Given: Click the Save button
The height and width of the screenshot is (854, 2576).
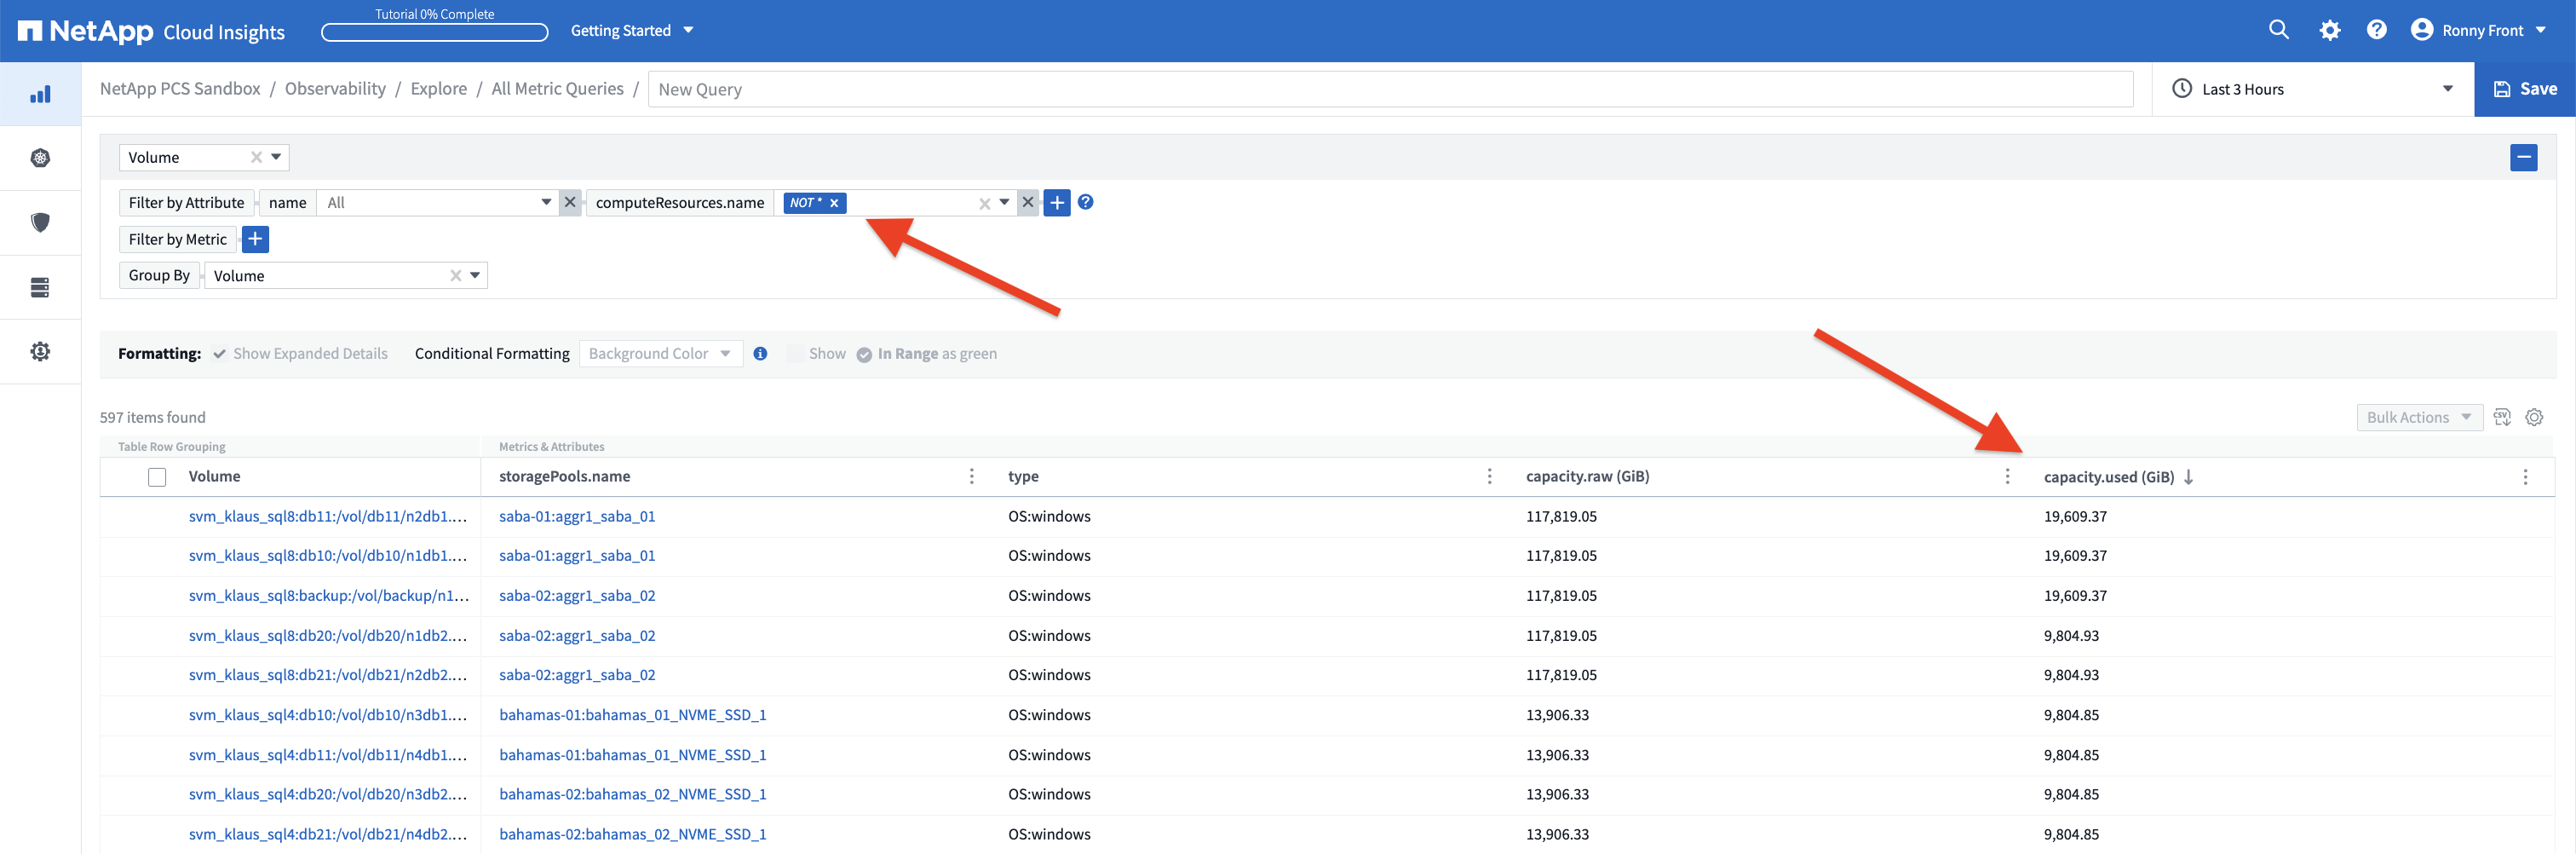Looking at the screenshot, I should coord(2524,89).
